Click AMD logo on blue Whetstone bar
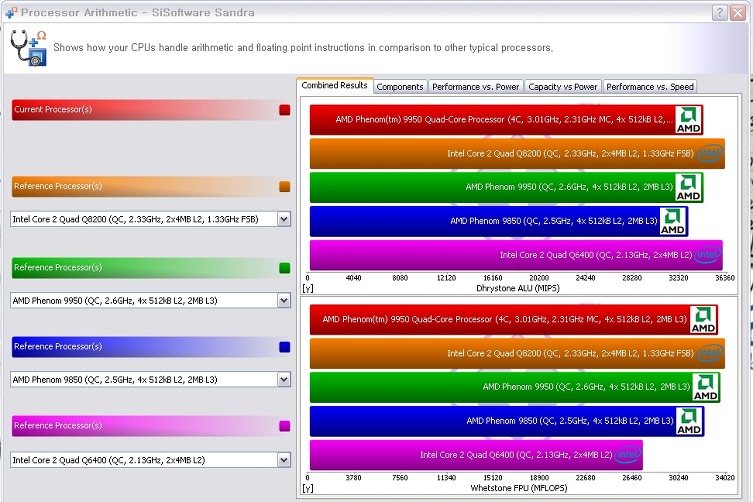 [689, 421]
